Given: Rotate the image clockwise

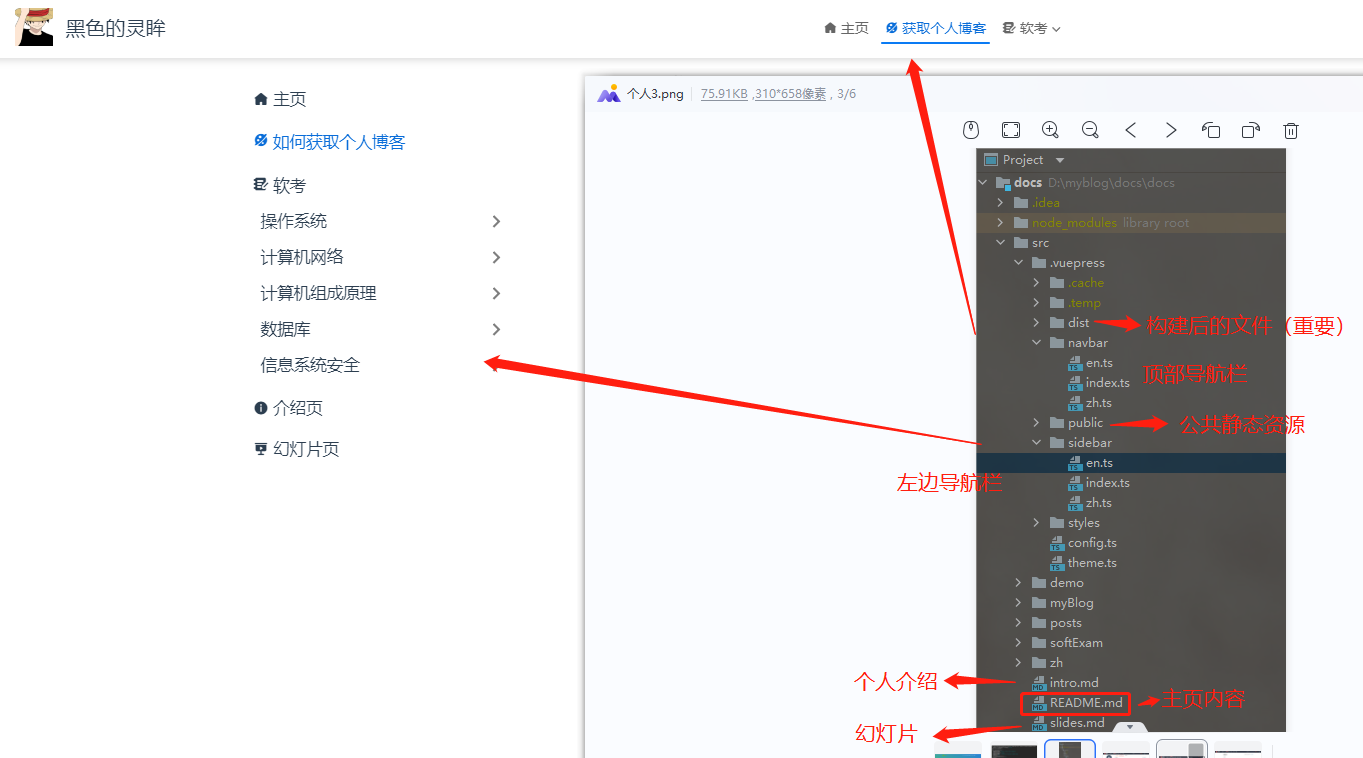Looking at the screenshot, I should coord(1251,130).
